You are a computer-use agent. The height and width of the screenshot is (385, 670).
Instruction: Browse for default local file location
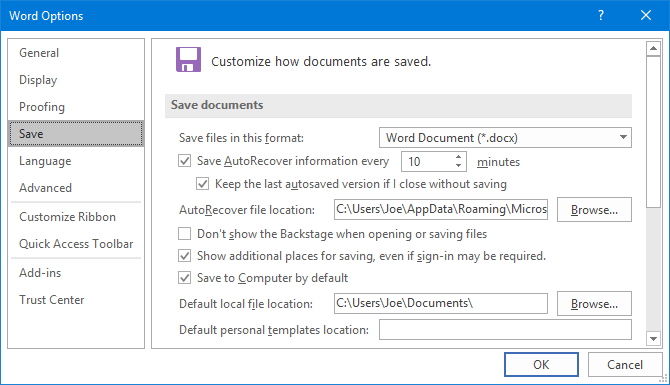[x=594, y=303]
